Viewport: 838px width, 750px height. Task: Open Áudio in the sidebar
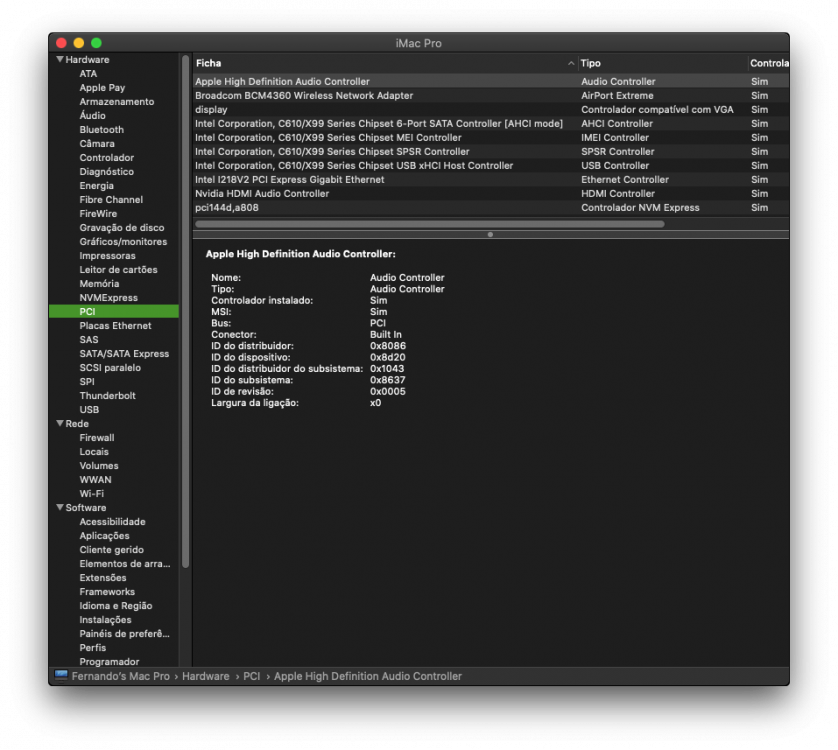(x=92, y=115)
